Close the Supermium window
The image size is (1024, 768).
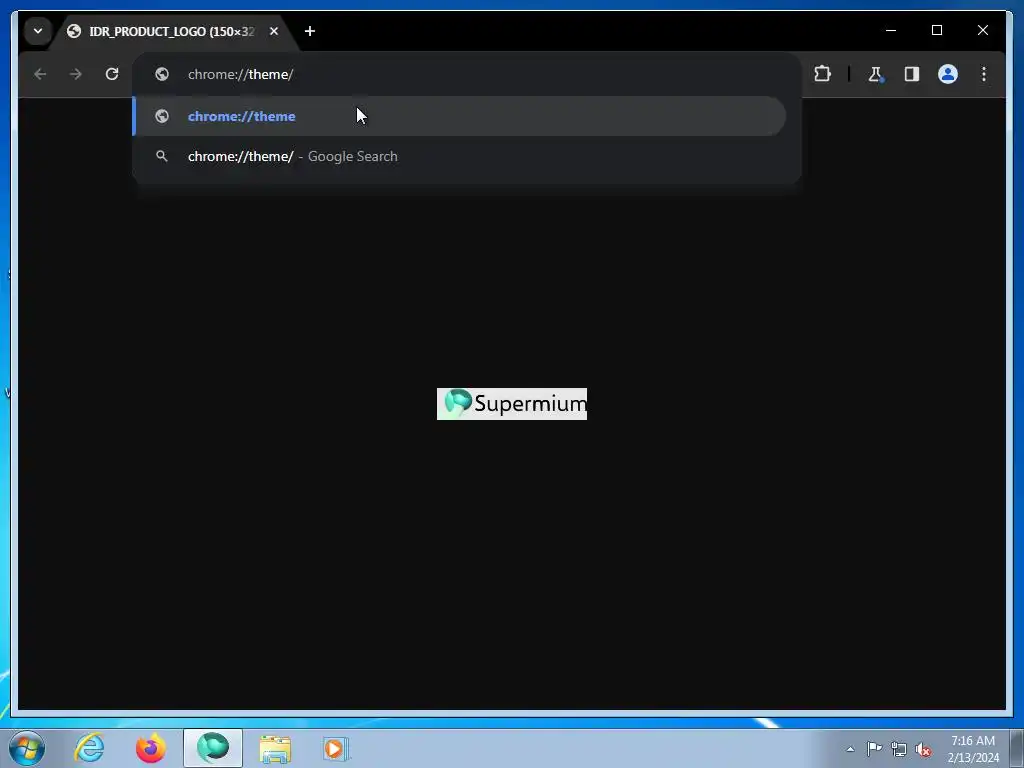[982, 30]
